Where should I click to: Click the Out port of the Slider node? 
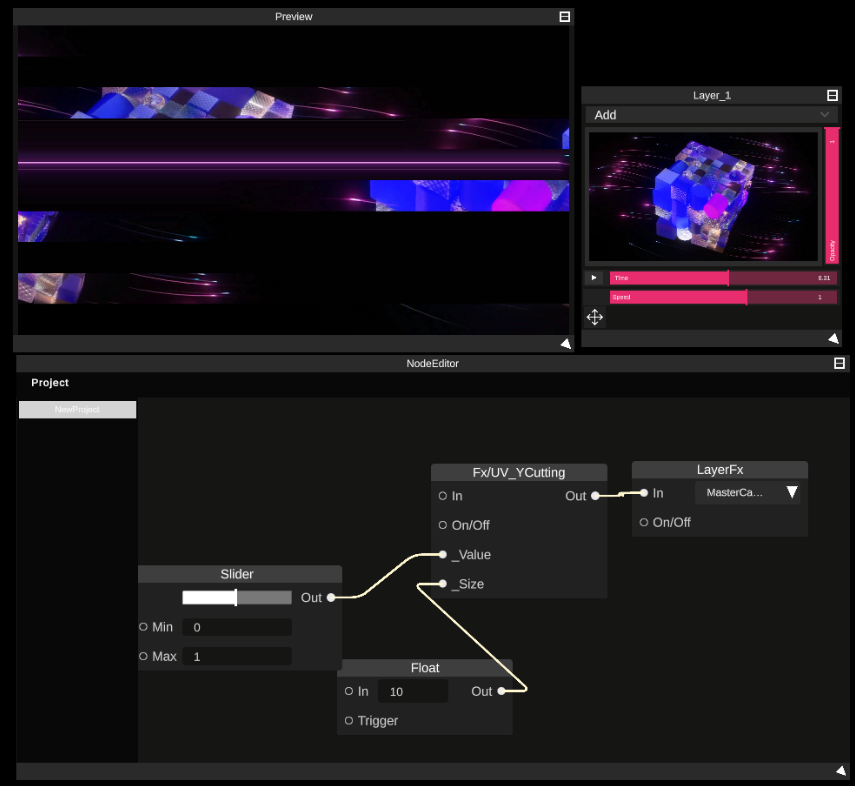coord(332,597)
